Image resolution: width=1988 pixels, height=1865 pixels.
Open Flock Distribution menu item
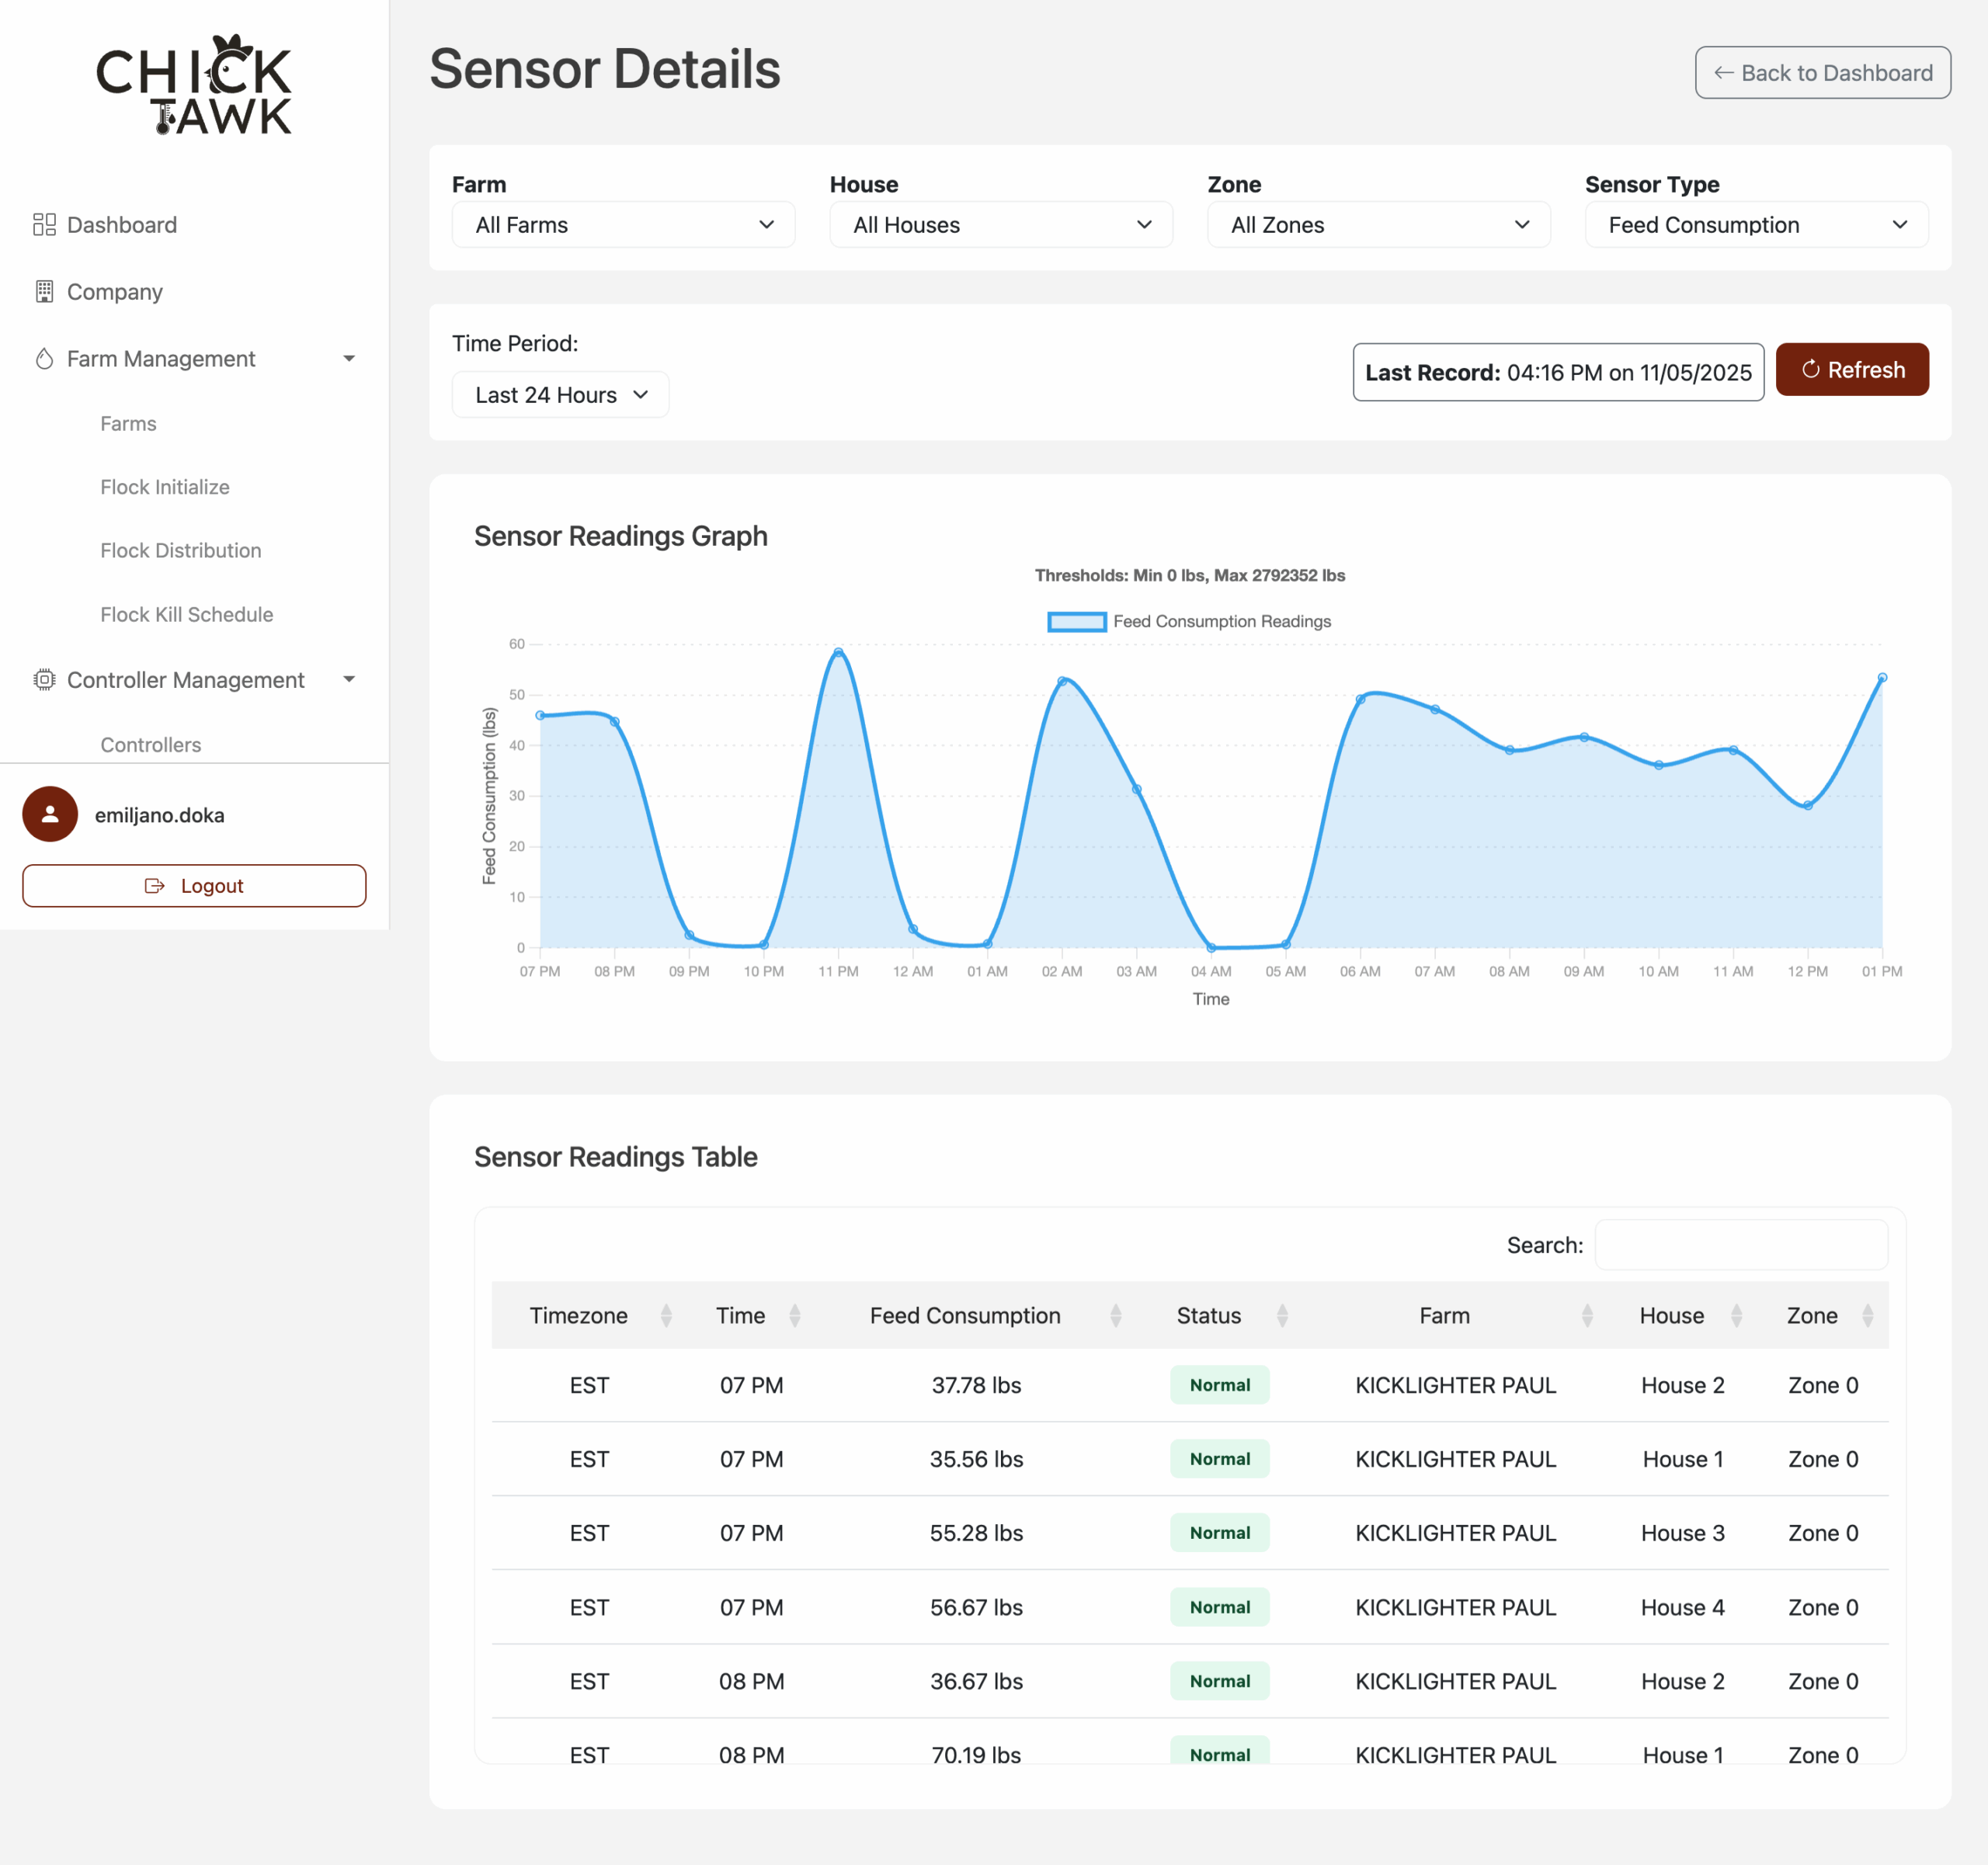click(181, 550)
